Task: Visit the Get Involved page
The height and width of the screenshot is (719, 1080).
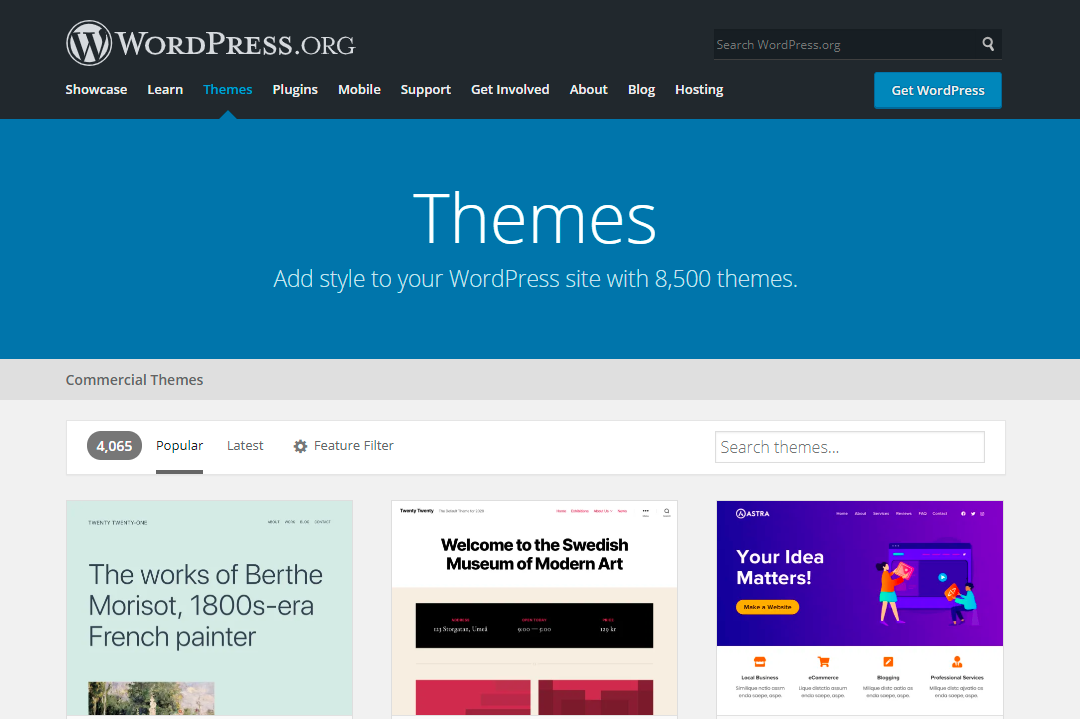Action: coord(510,89)
